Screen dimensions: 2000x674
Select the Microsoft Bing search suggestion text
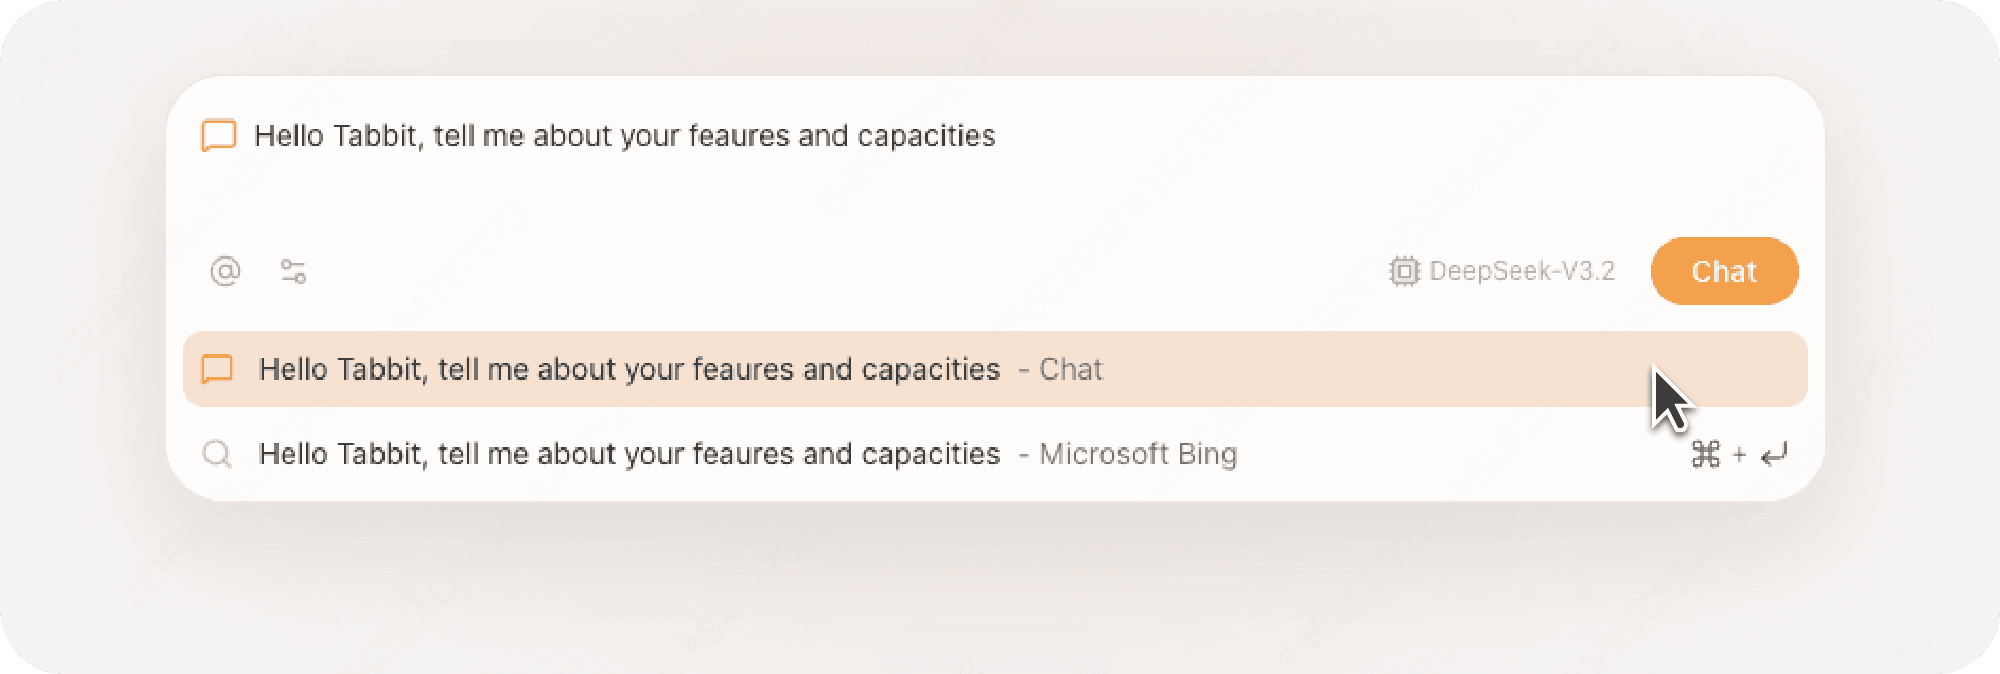click(x=629, y=454)
